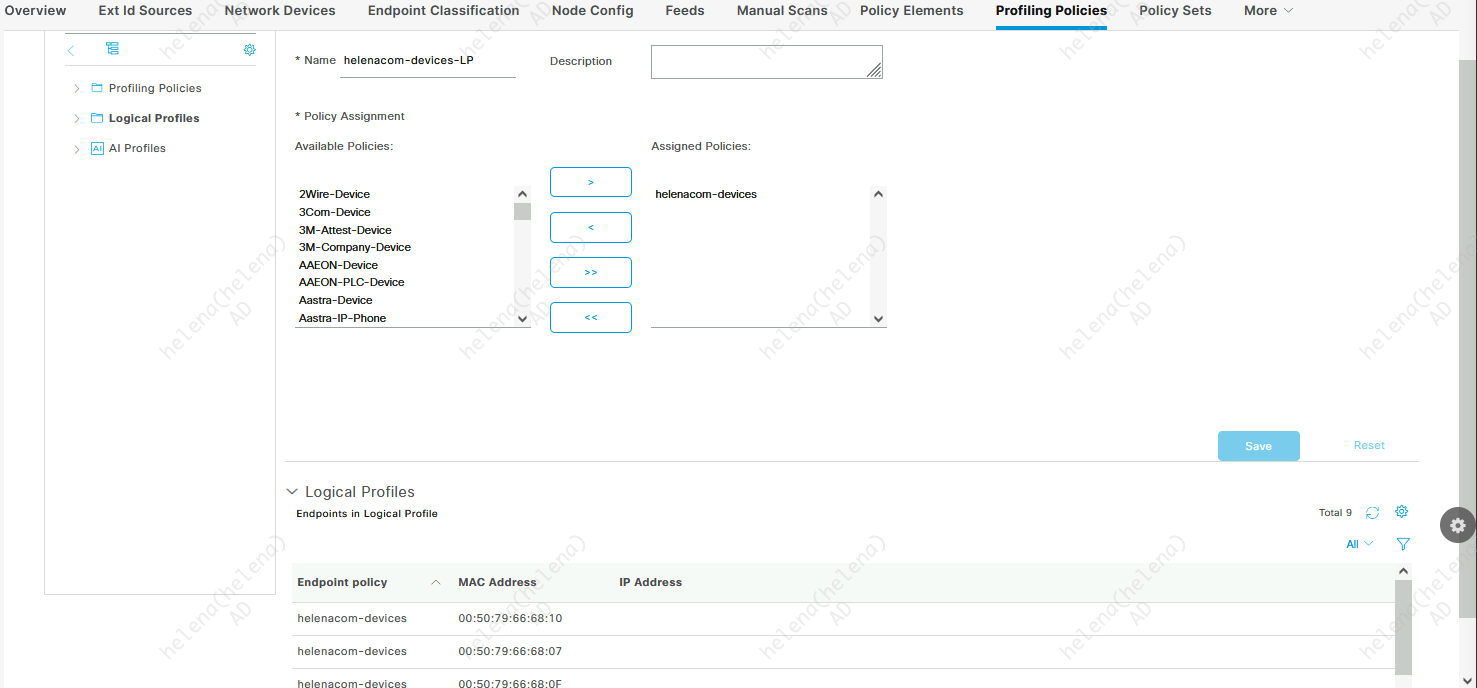Open the left sidebar settings gear

(249, 50)
